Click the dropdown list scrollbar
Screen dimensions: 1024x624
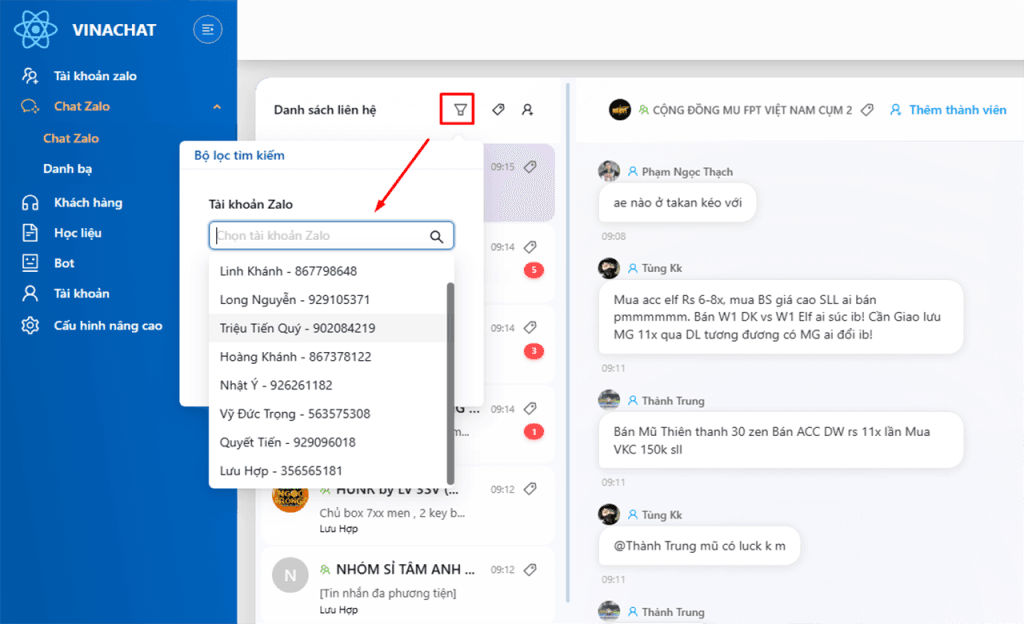point(450,380)
